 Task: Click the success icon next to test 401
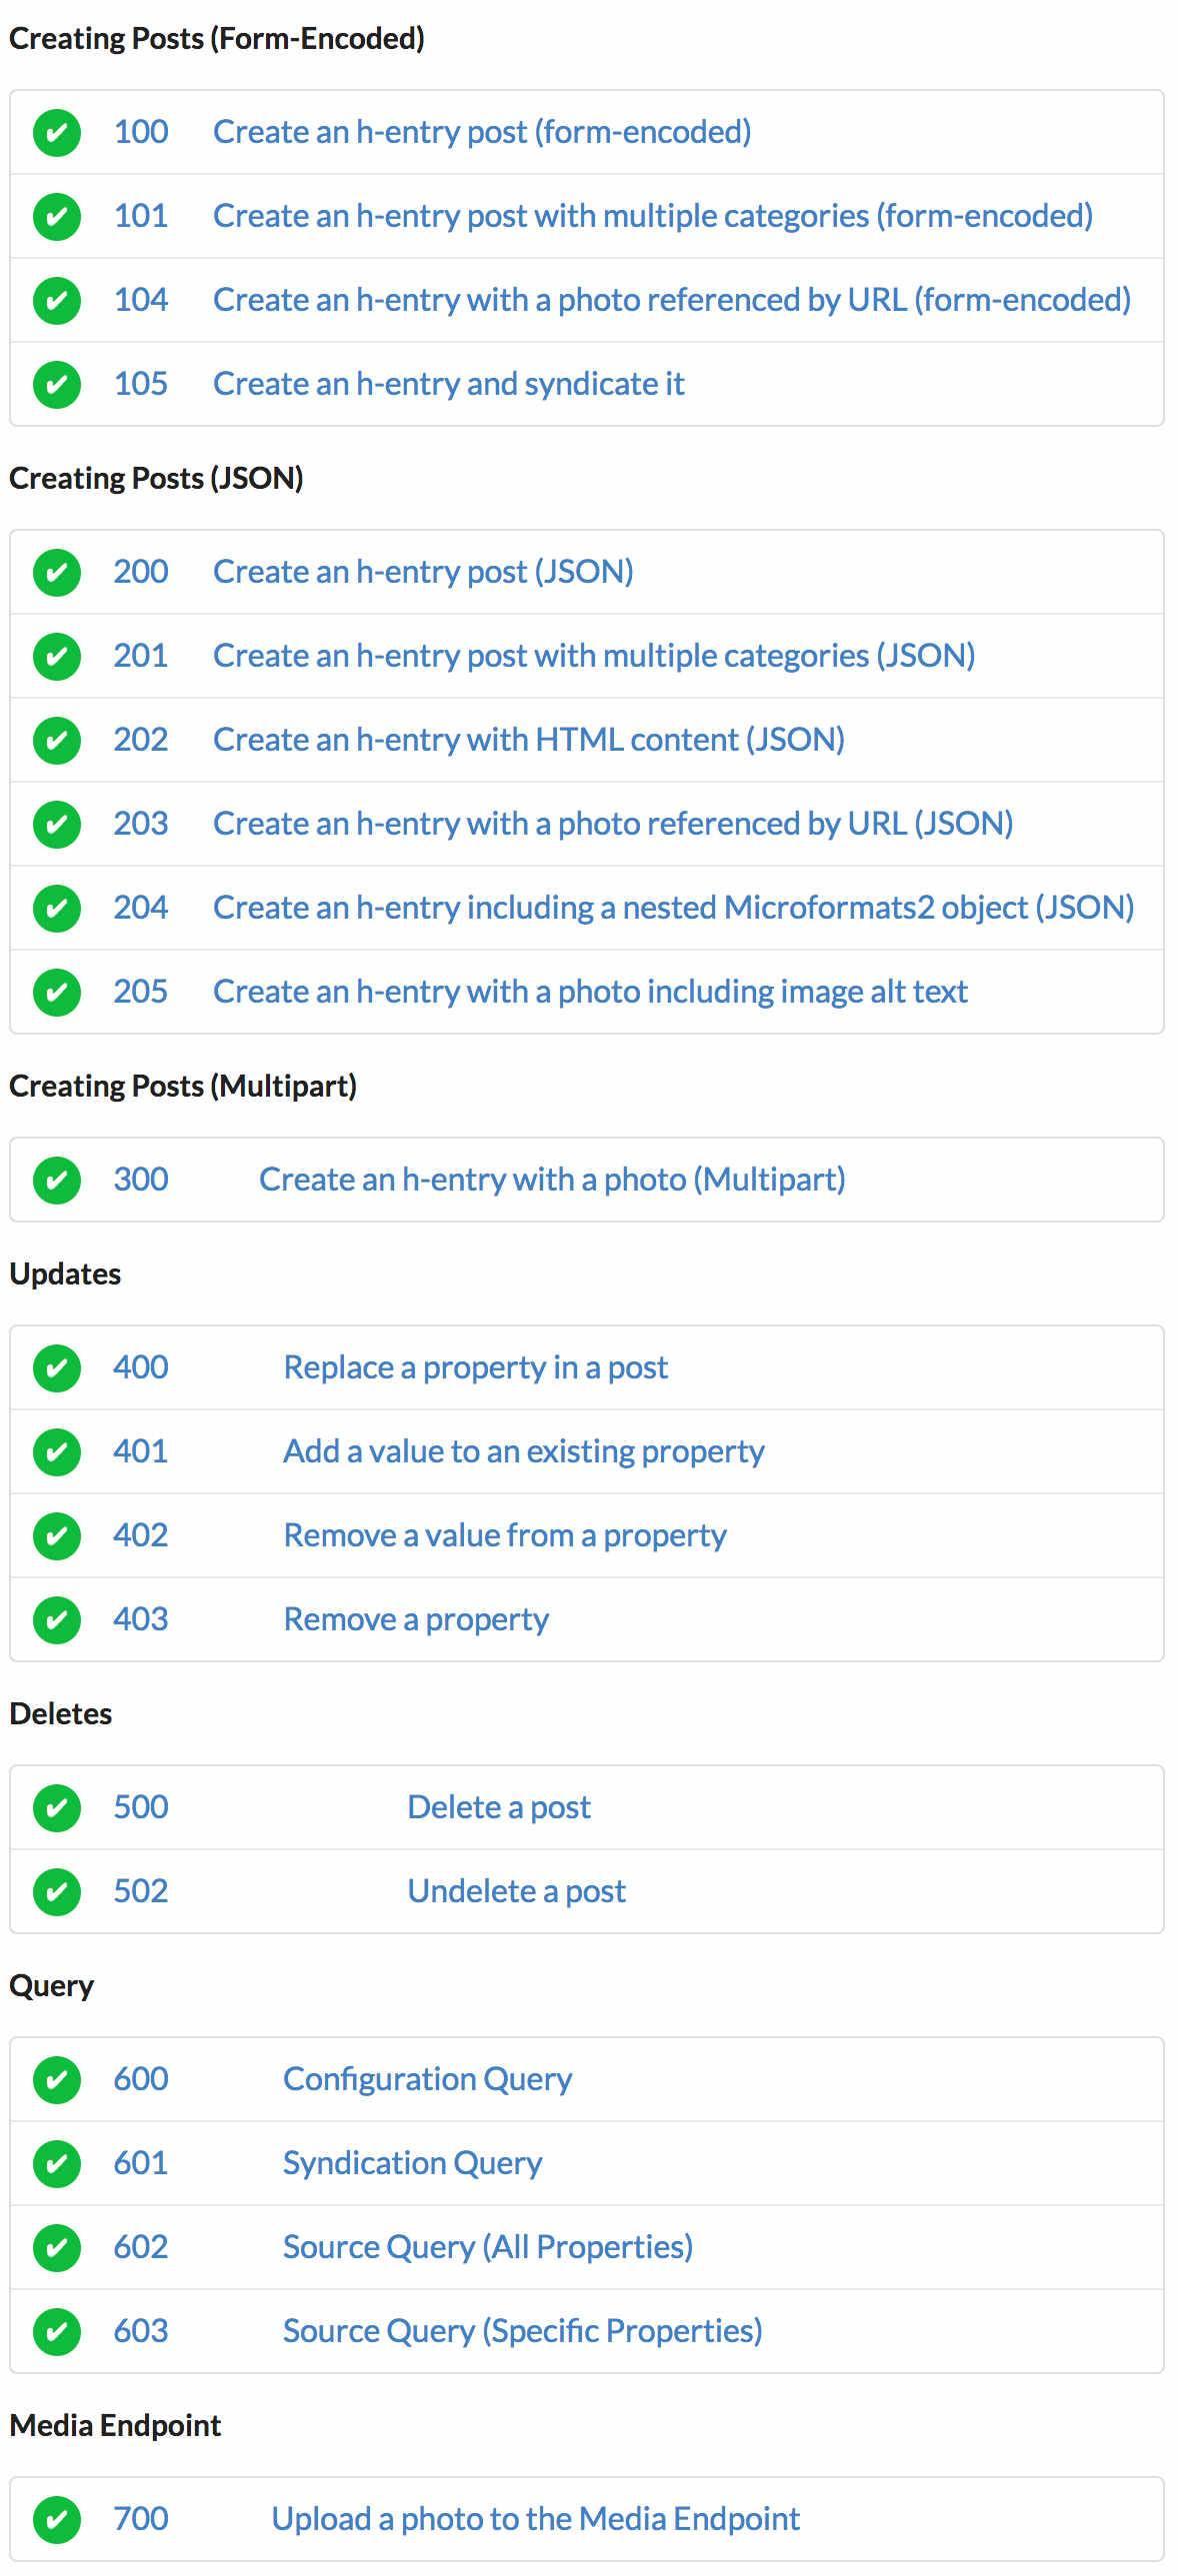57,1452
